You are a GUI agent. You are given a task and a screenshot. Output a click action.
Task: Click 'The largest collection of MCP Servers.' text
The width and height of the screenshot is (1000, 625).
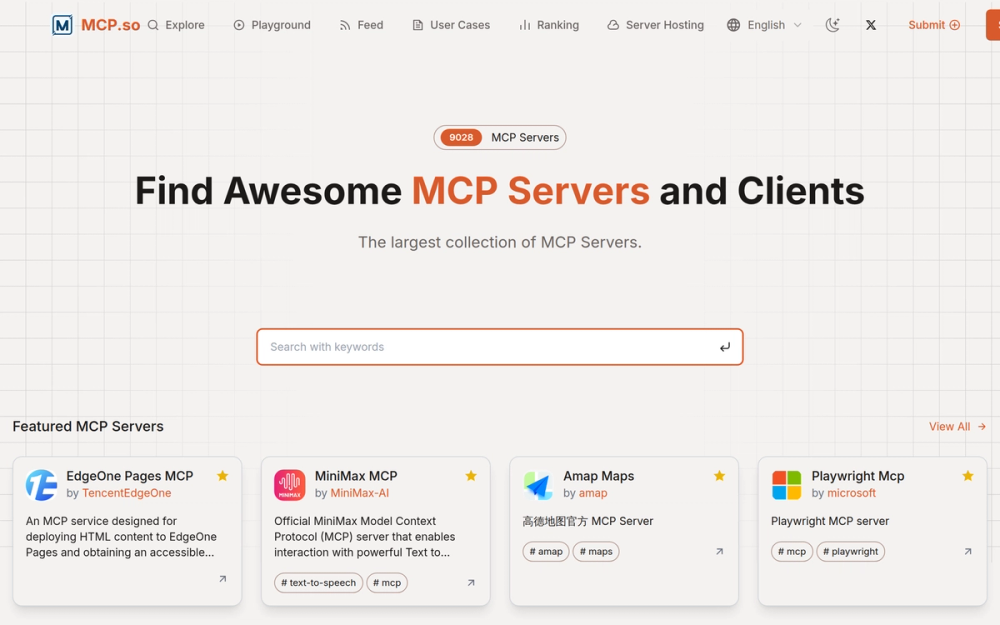499,242
